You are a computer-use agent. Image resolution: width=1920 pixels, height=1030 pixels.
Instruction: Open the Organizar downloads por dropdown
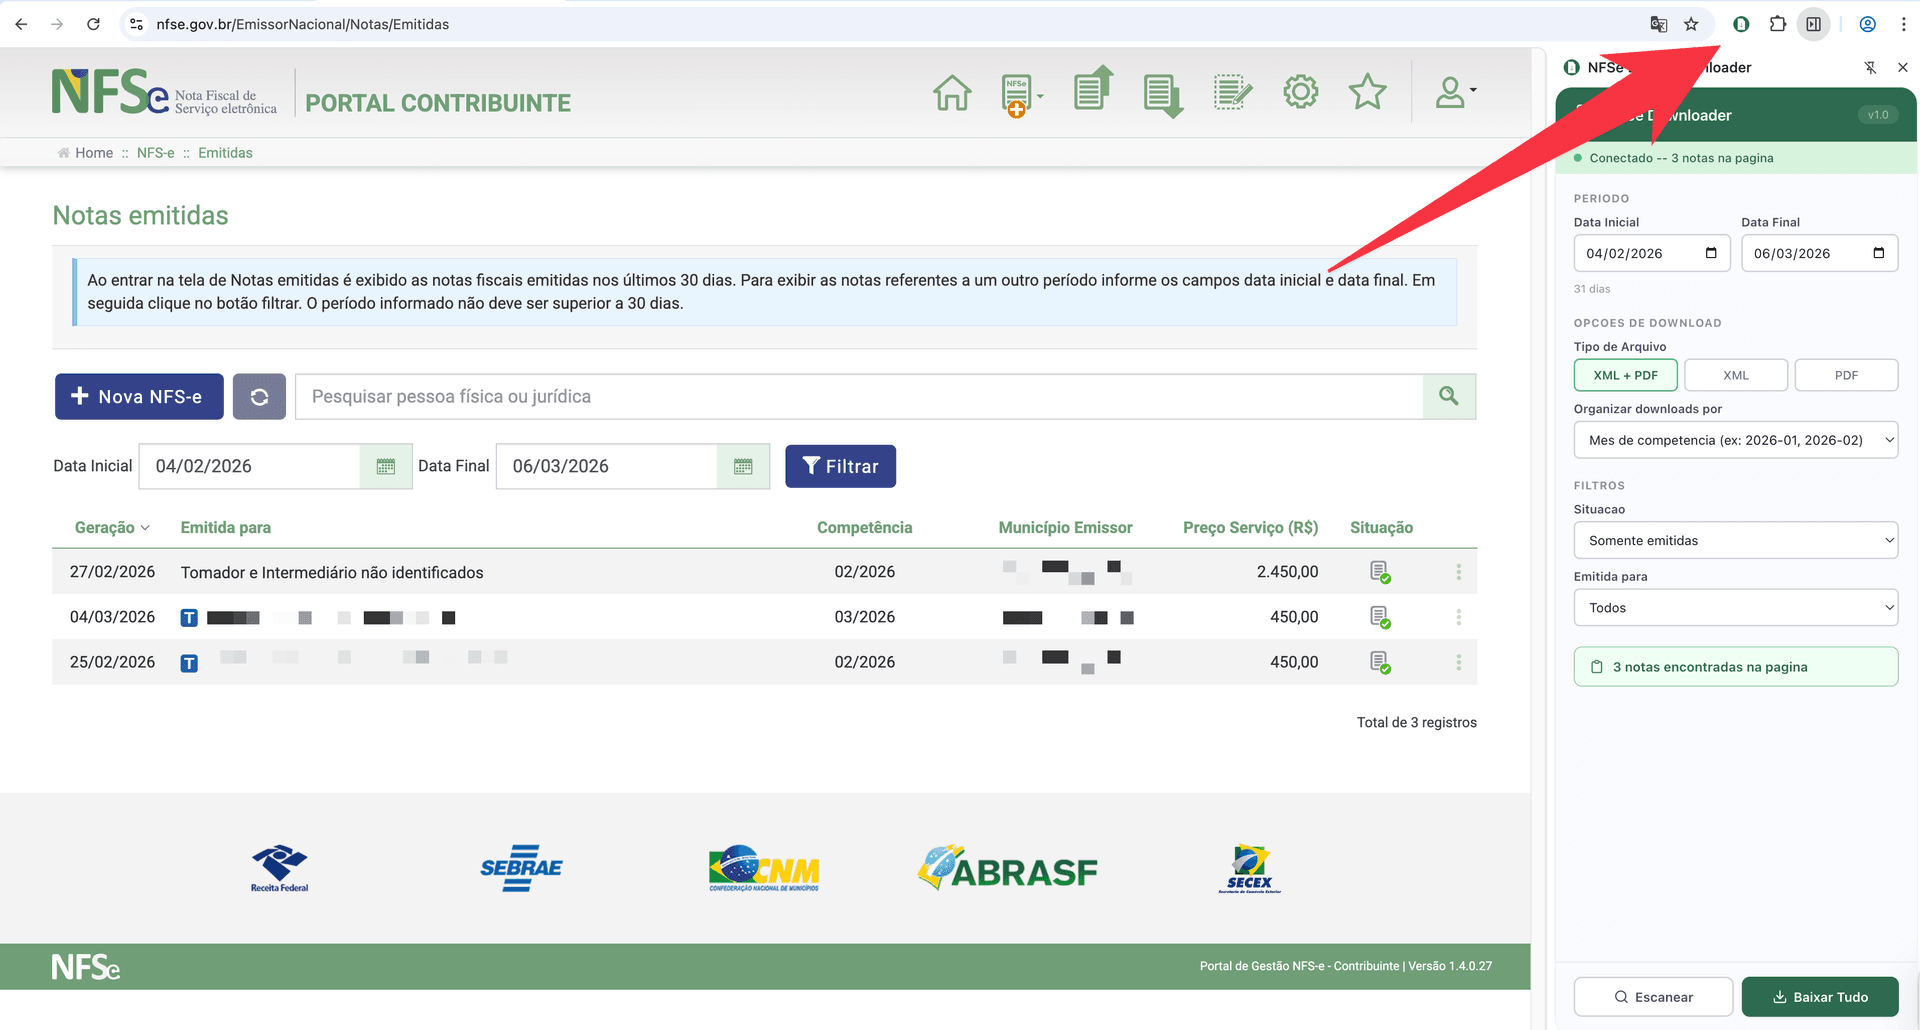click(x=1735, y=440)
